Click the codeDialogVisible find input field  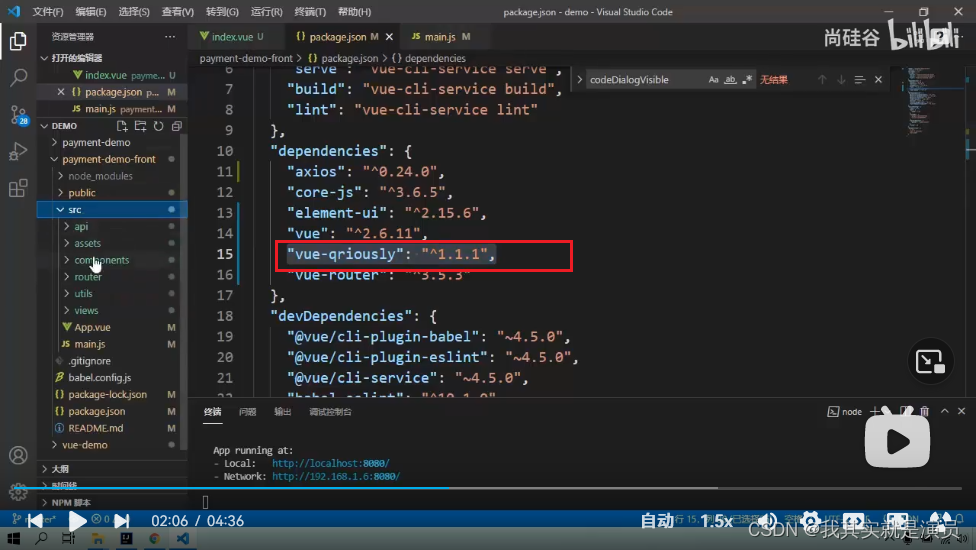[645, 80]
